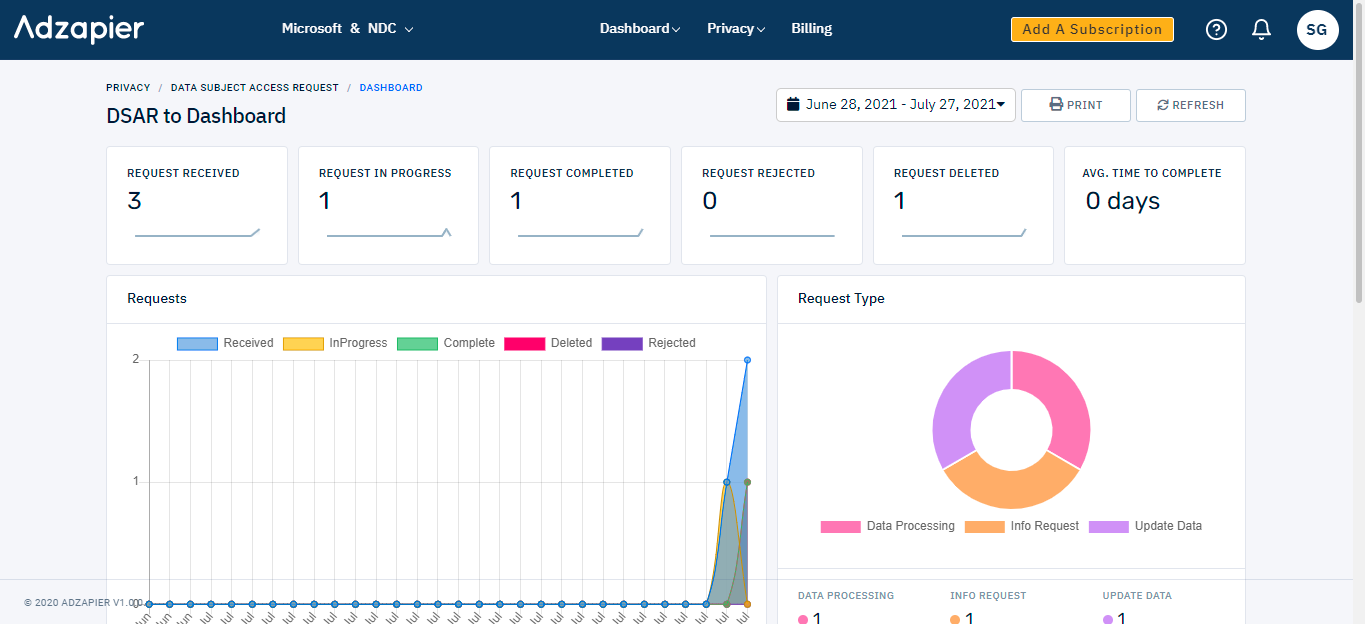This screenshot has width=1365, height=624.
Task: Follow the DATA SUBJECT ACCESS REQUEST breadcrumb link
Action: pos(254,87)
